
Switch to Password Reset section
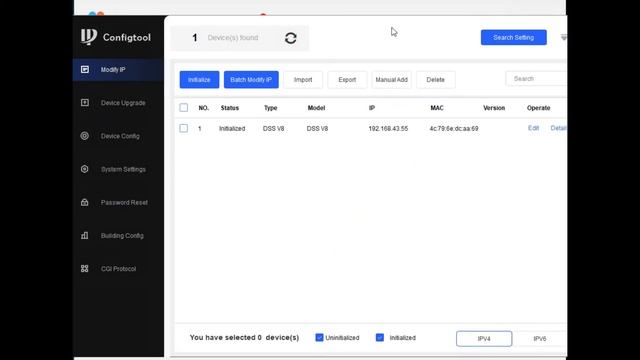click(124, 202)
